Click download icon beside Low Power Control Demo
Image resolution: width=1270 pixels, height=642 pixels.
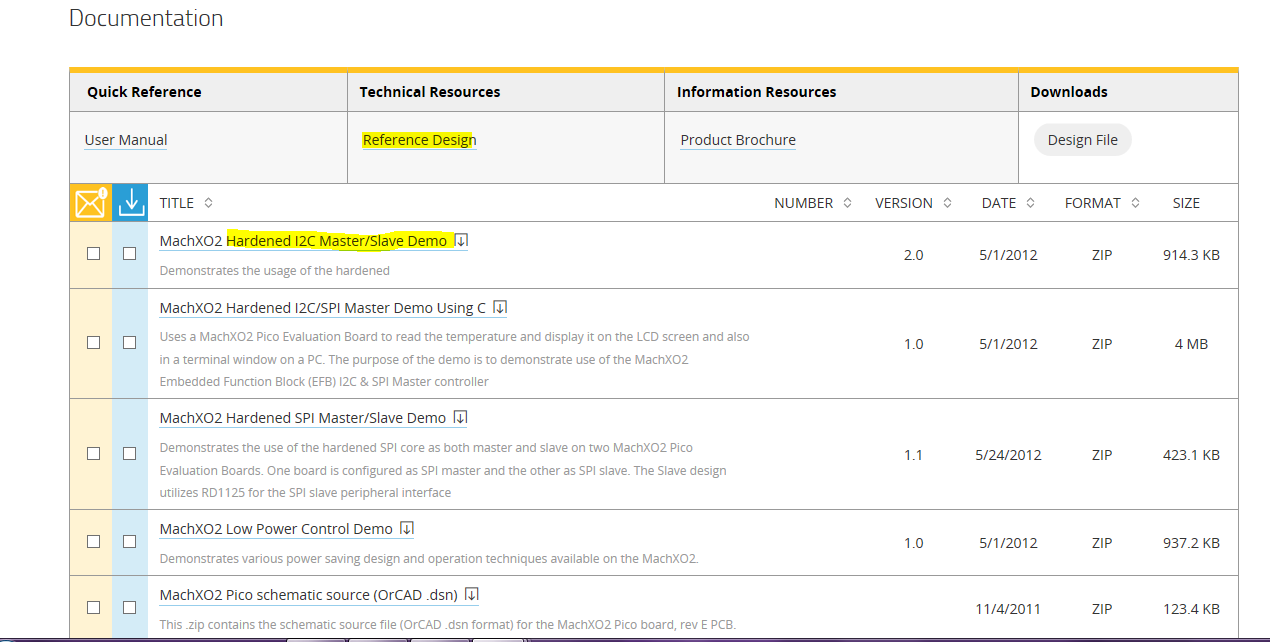407,528
